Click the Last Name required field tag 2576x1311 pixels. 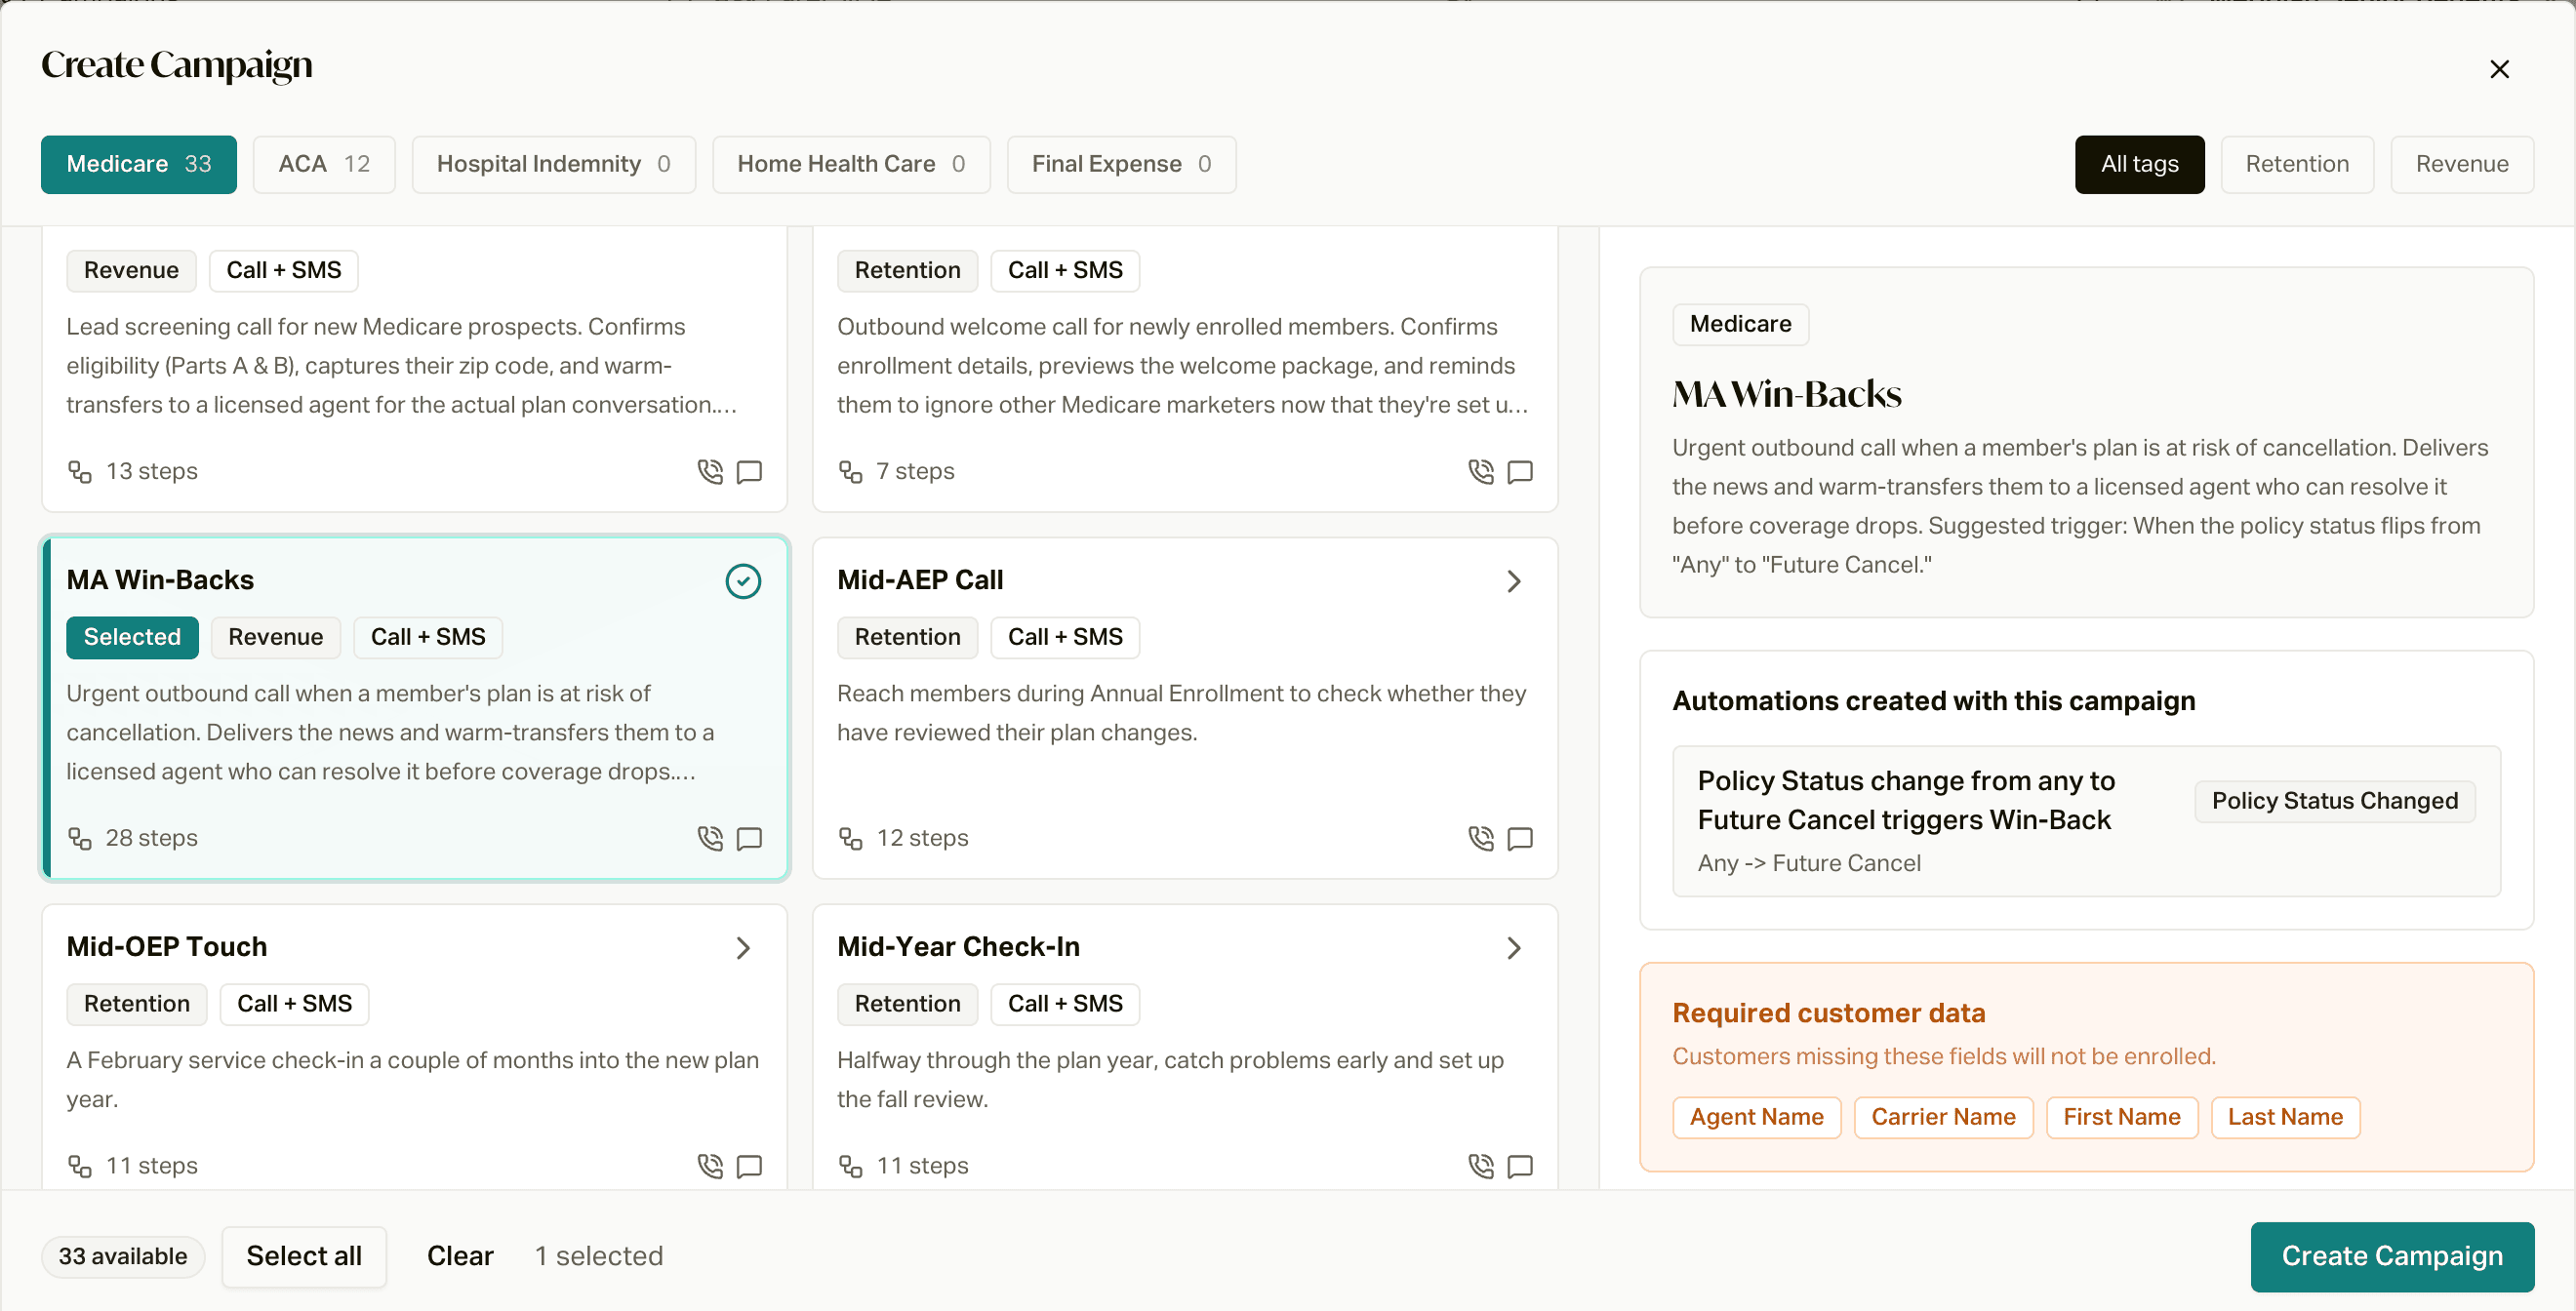[x=2285, y=1117]
